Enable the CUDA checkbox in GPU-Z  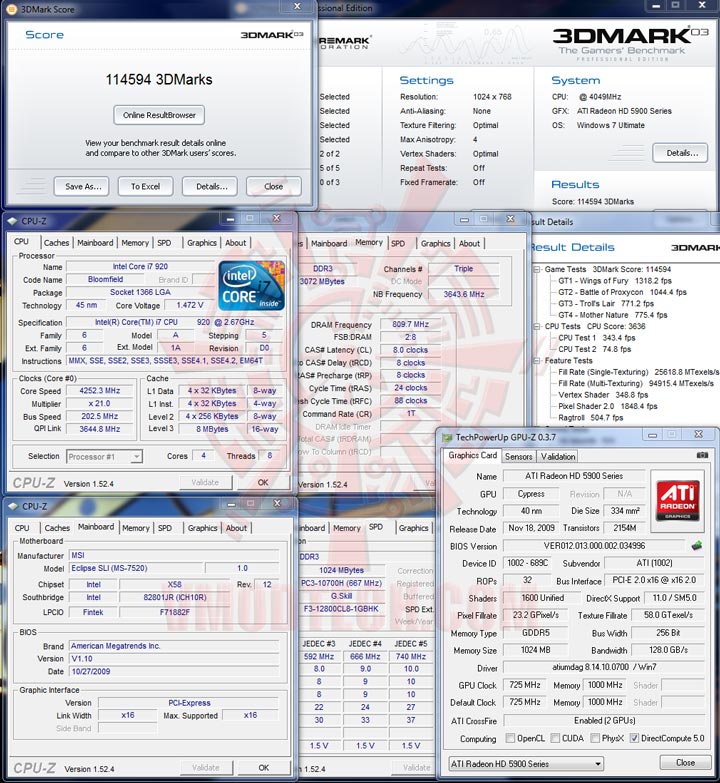pos(555,738)
